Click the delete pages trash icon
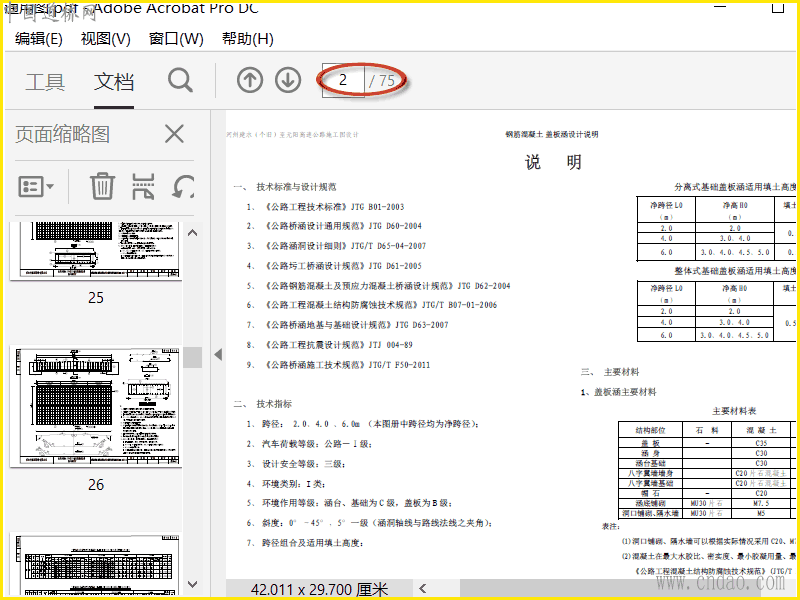 pos(102,186)
